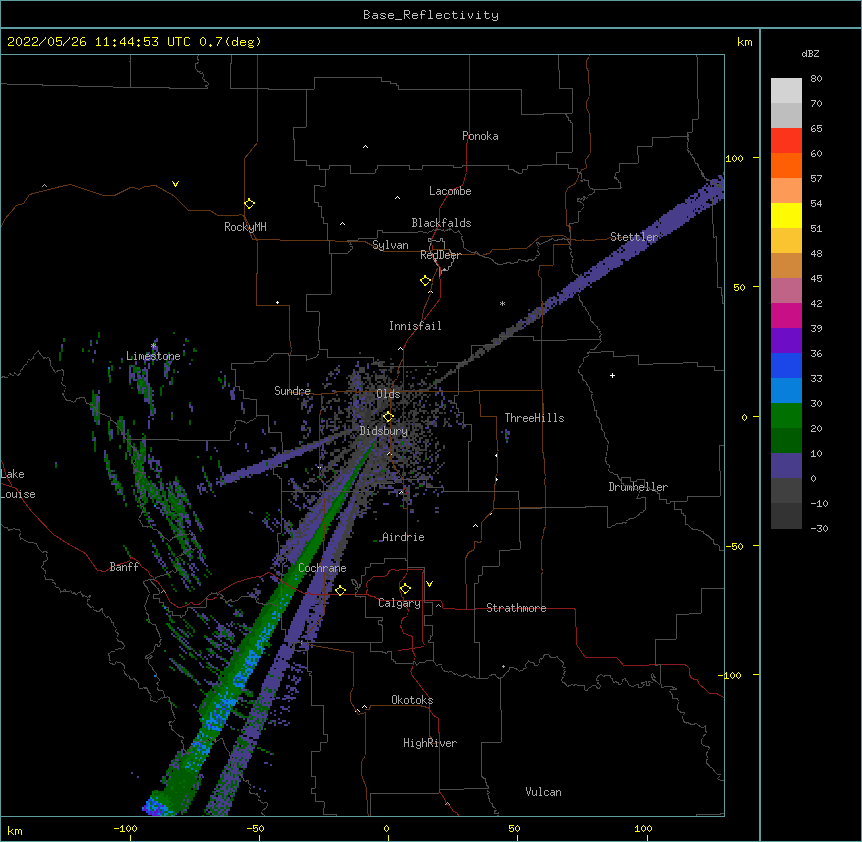Click the 100 tick on the right axis
Screen dimensions: 862x842
click(x=734, y=158)
